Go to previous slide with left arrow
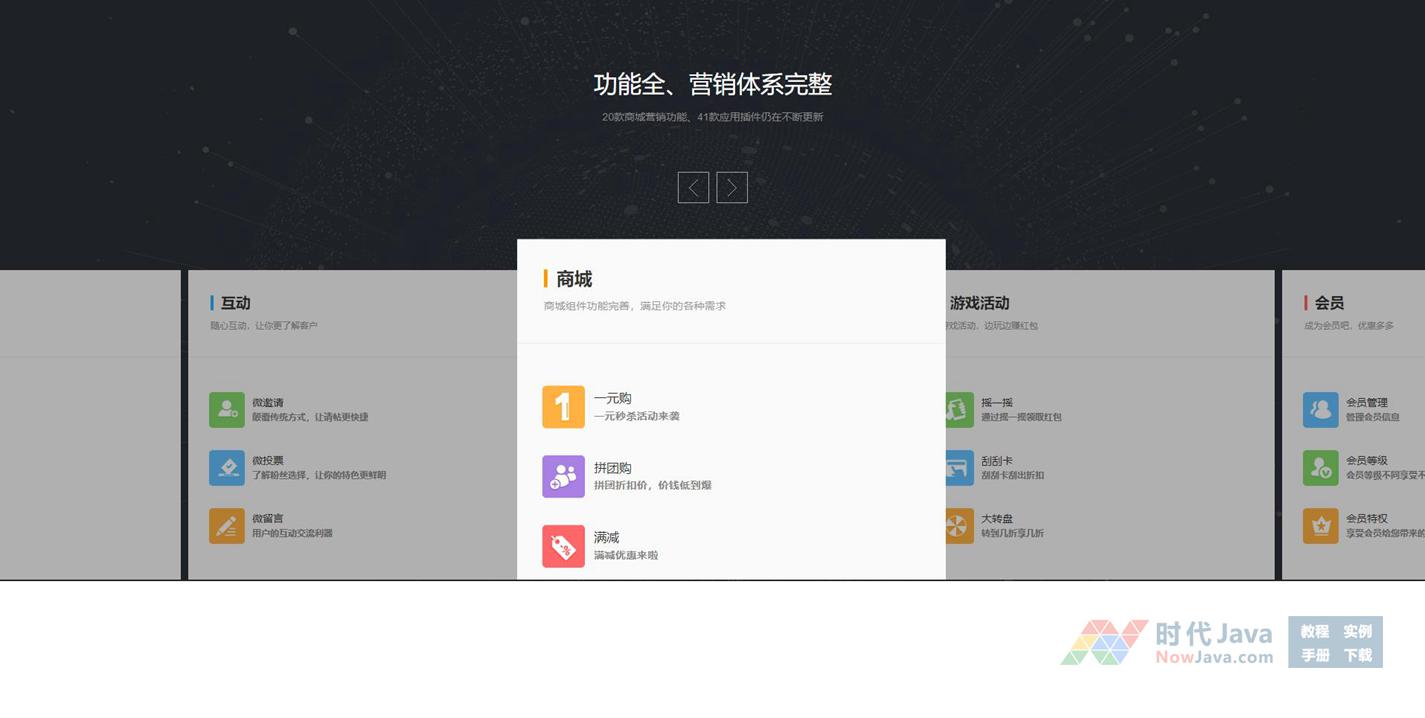Screen dimensions: 1425x718 tap(693, 187)
